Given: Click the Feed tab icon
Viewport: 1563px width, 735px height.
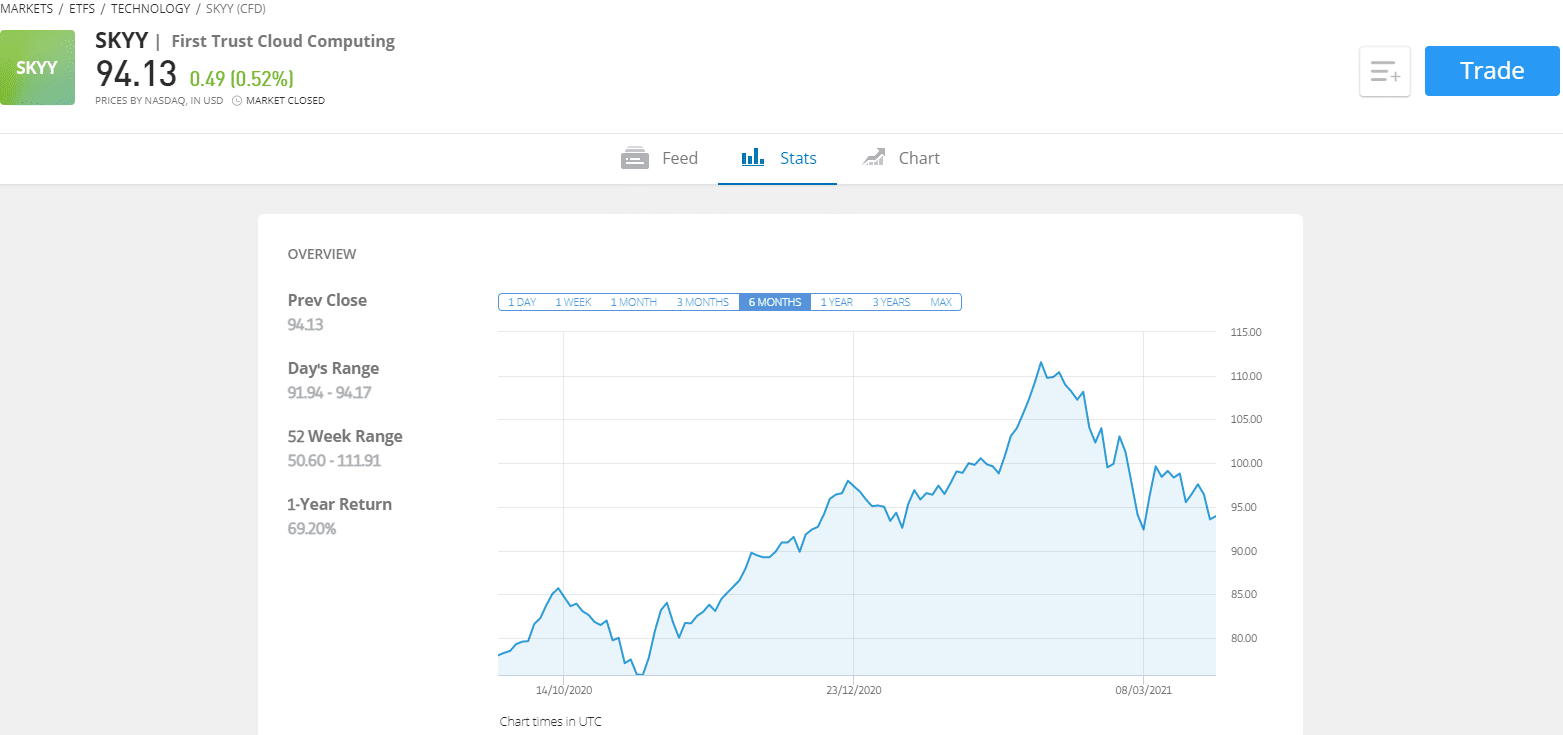Looking at the screenshot, I should point(636,158).
